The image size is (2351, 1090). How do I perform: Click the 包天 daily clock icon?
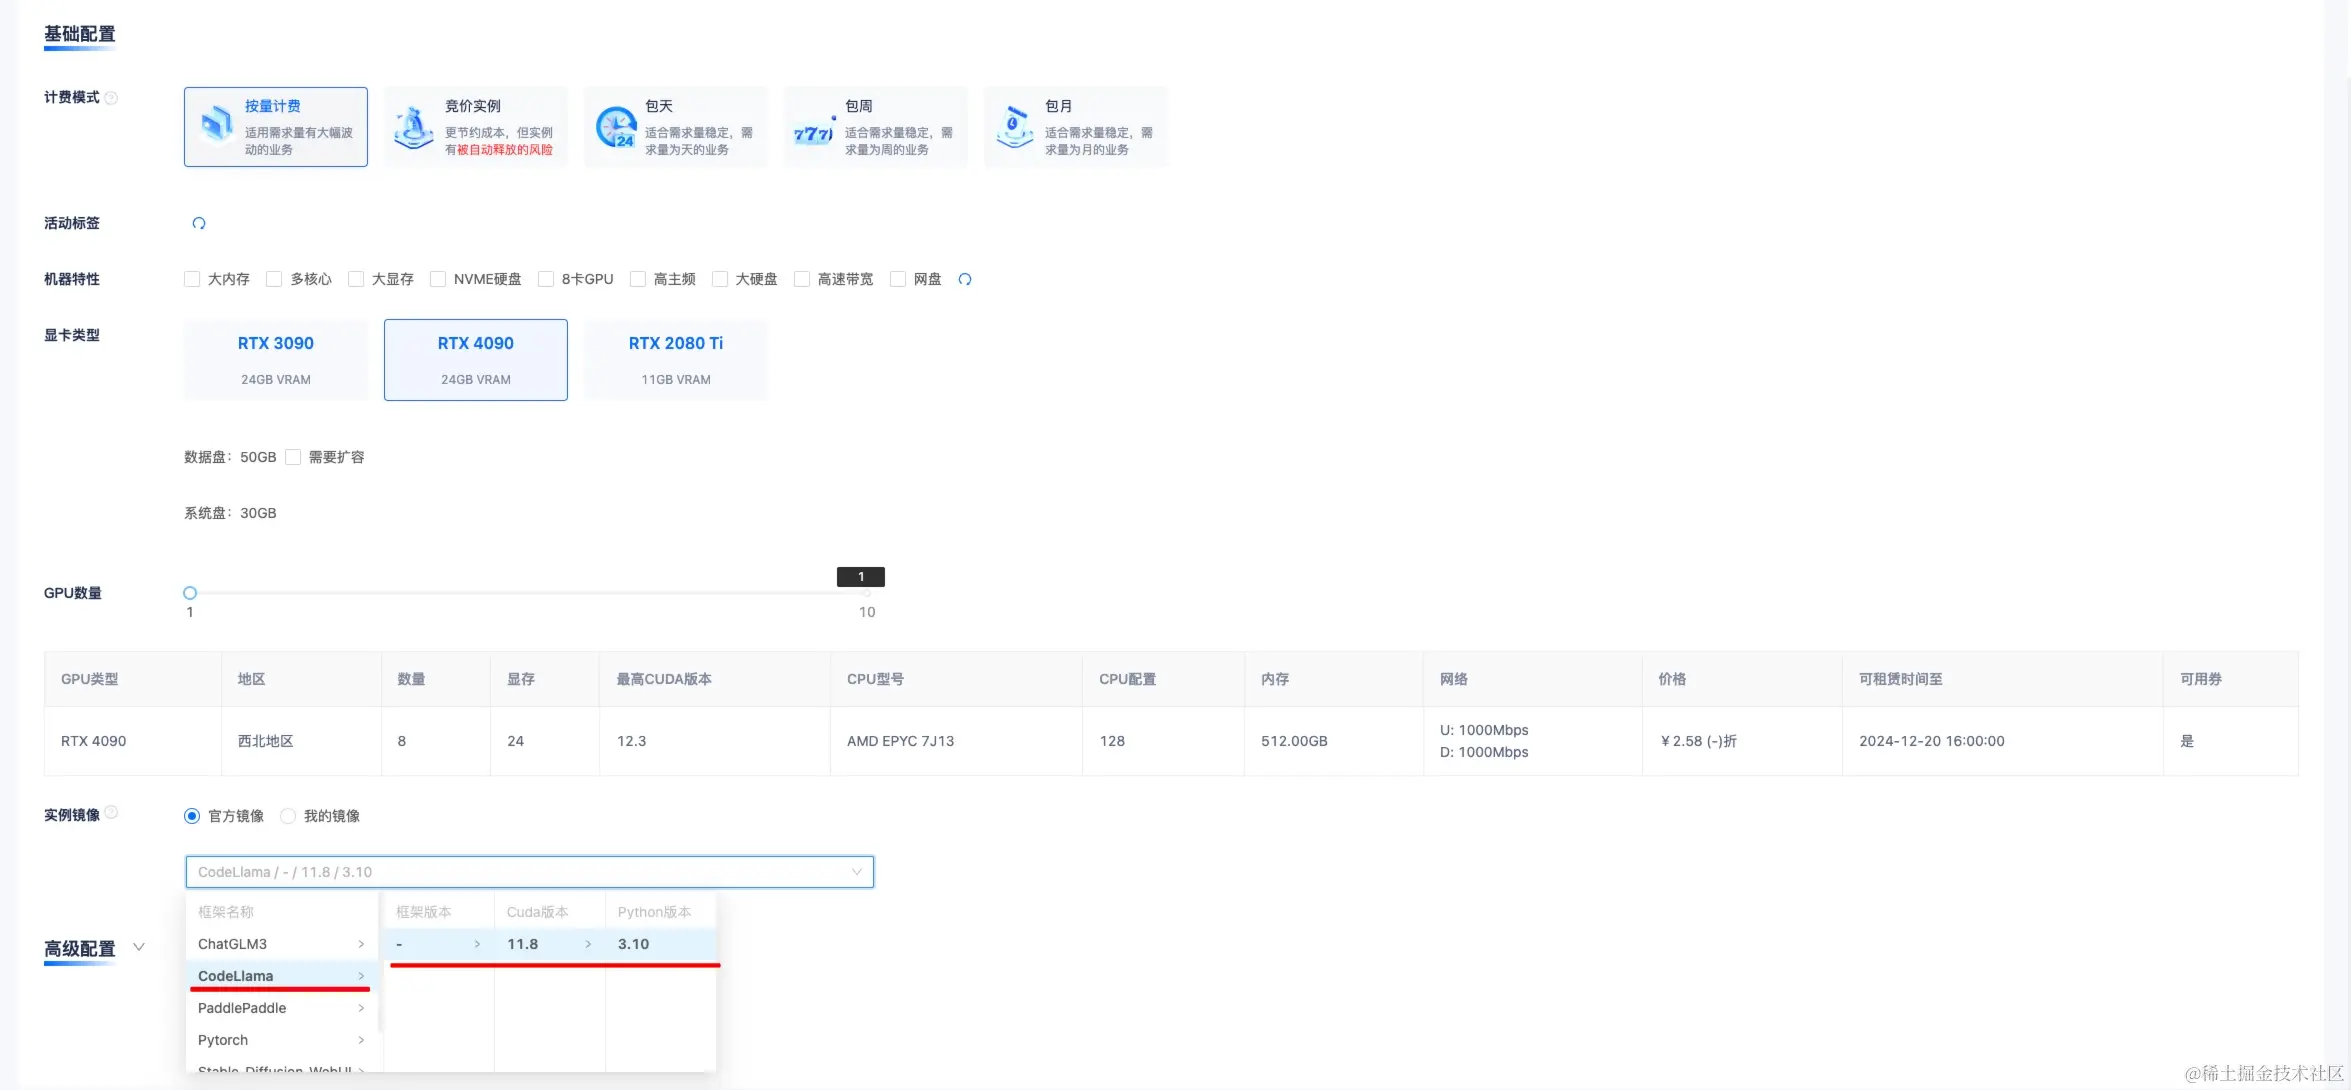[x=616, y=127]
